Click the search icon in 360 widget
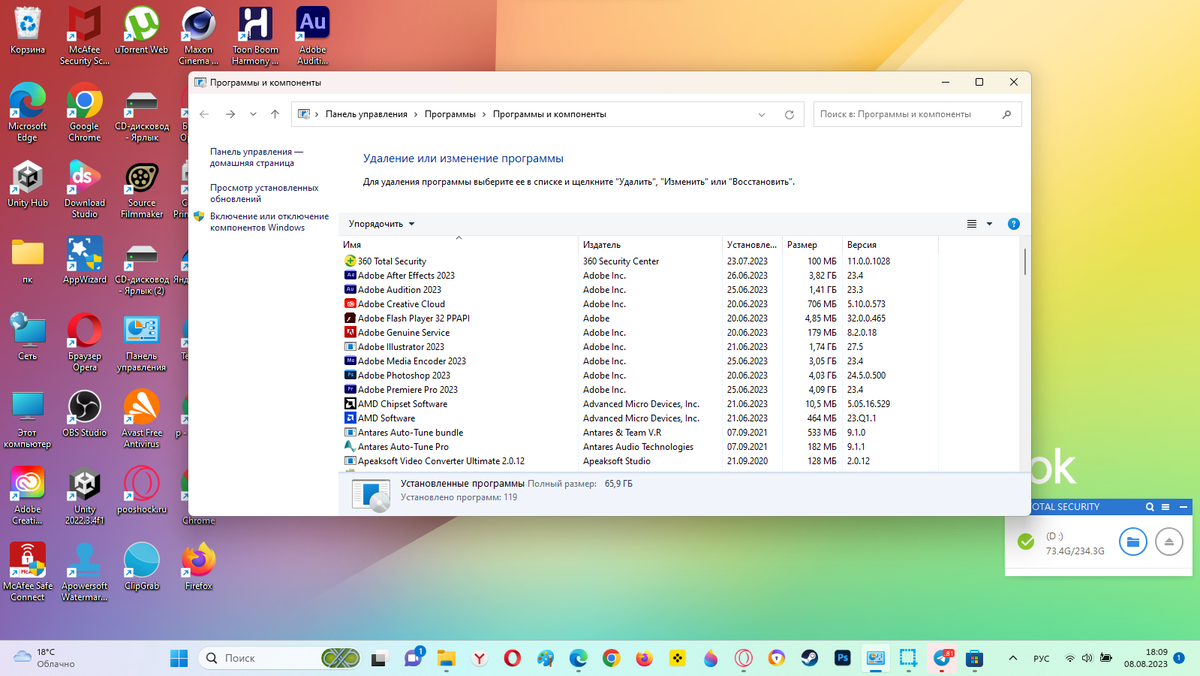 pyautogui.click(x=1151, y=507)
